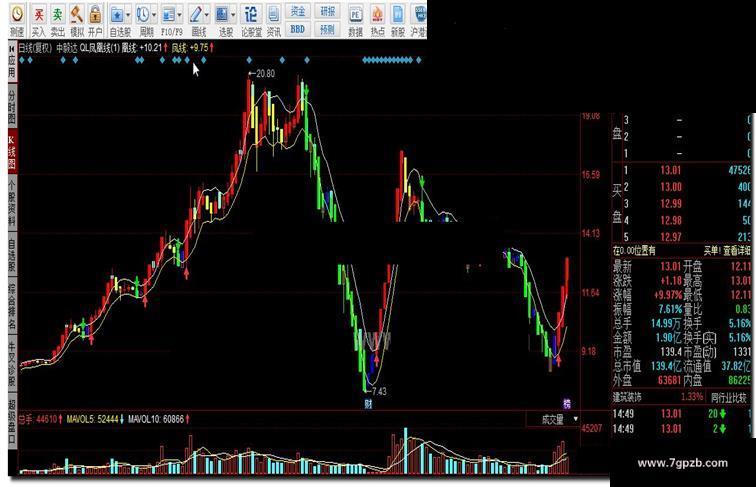Switch to the 分时图 sidebar tab
Image resolution: width=756 pixels, height=487 pixels.
(13, 107)
